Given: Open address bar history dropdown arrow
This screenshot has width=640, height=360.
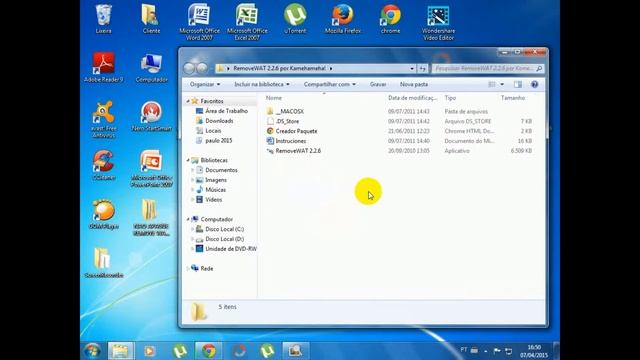Looking at the screenshot, I should click(412, 69).
